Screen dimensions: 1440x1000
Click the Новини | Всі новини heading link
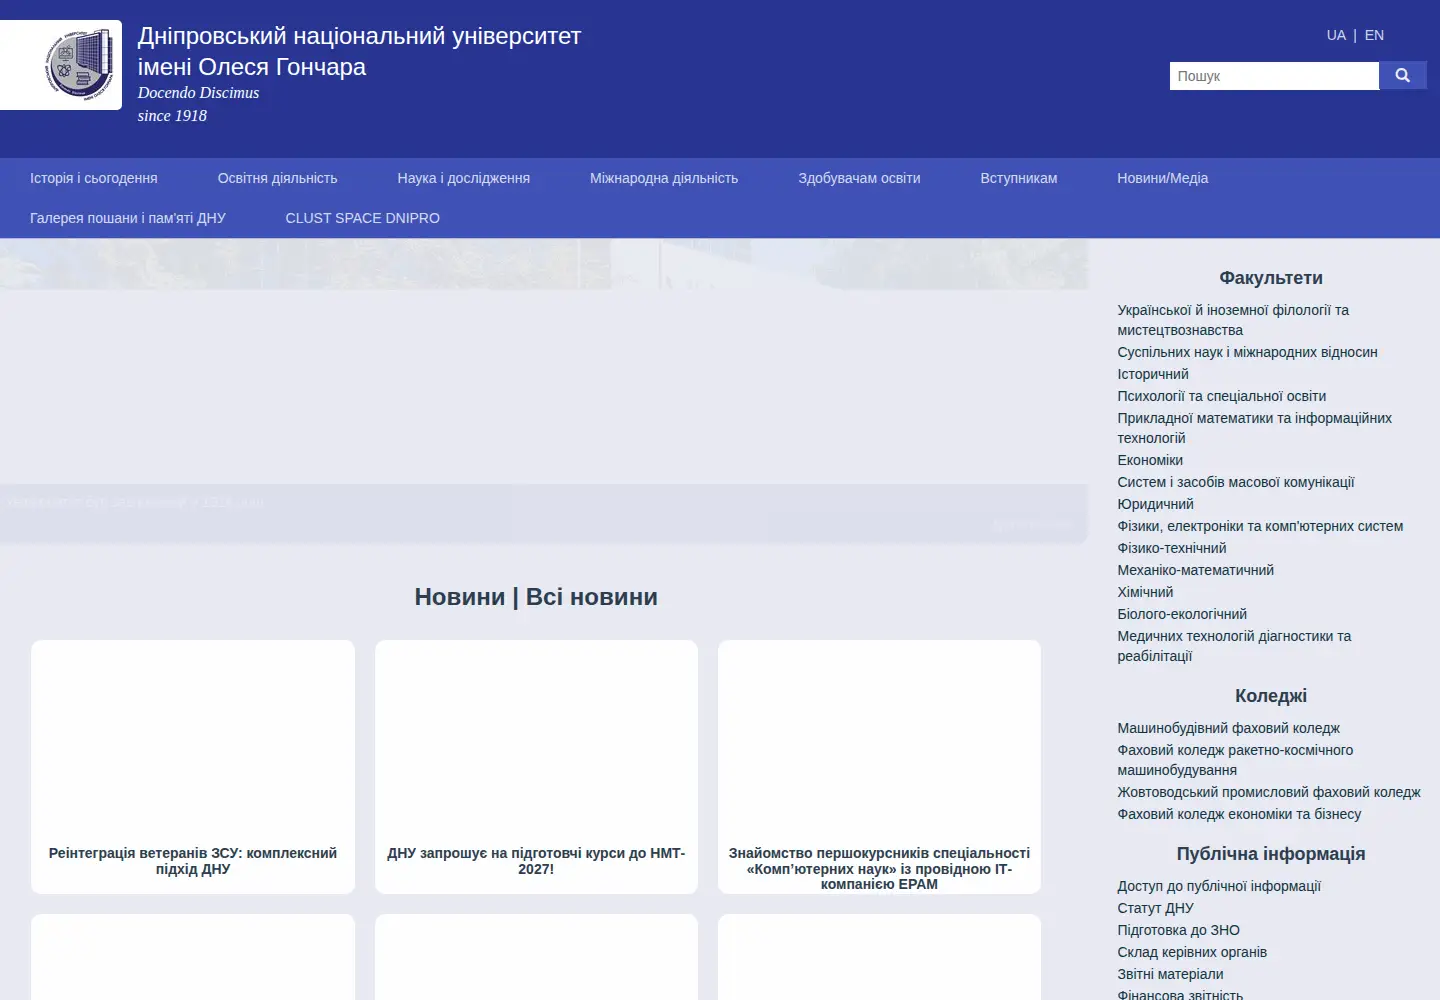[536, 597]
